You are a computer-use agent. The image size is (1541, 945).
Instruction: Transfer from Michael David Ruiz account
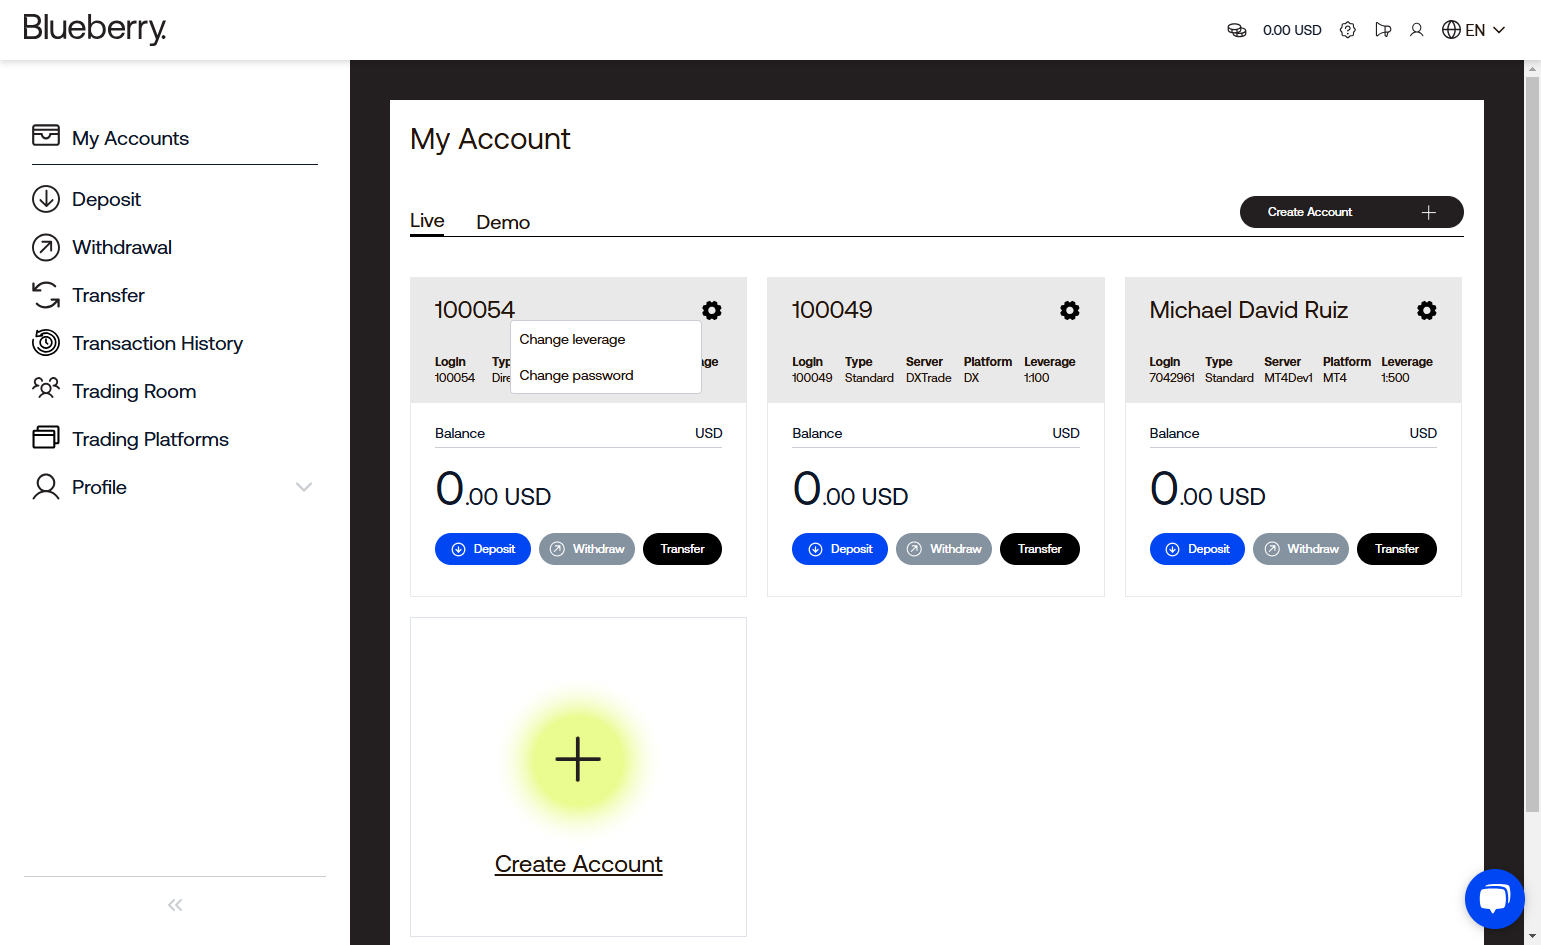coord(1397,549)
